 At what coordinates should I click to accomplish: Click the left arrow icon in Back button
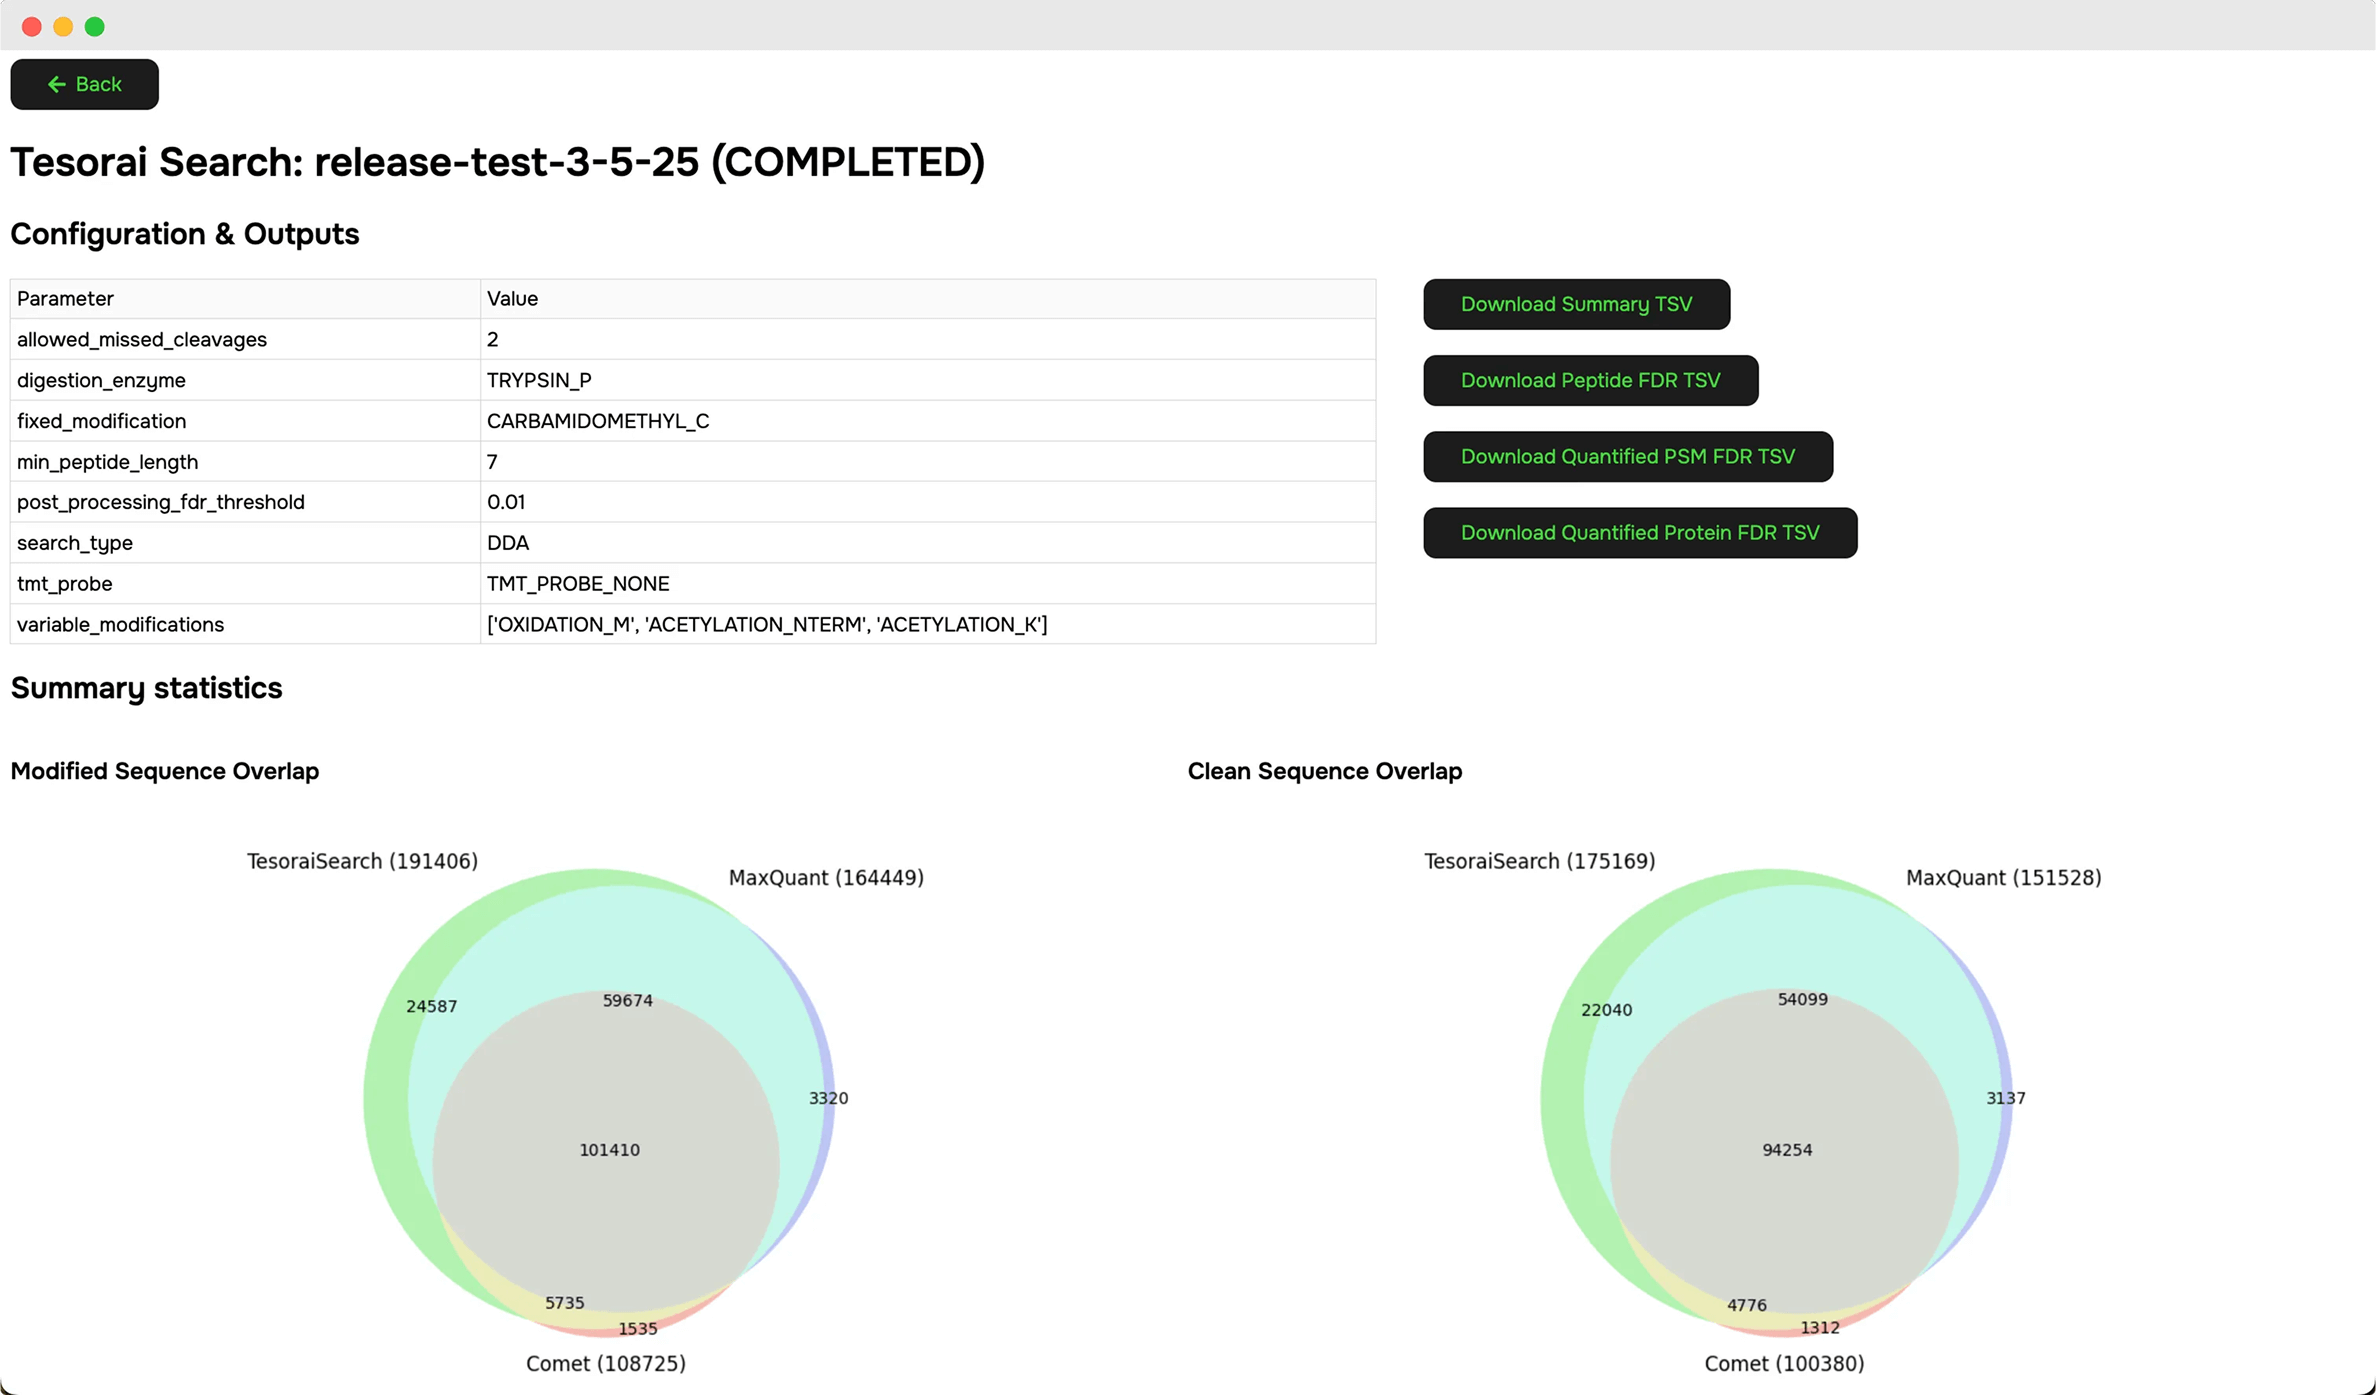pyautogui.click(x=57, y=85)
